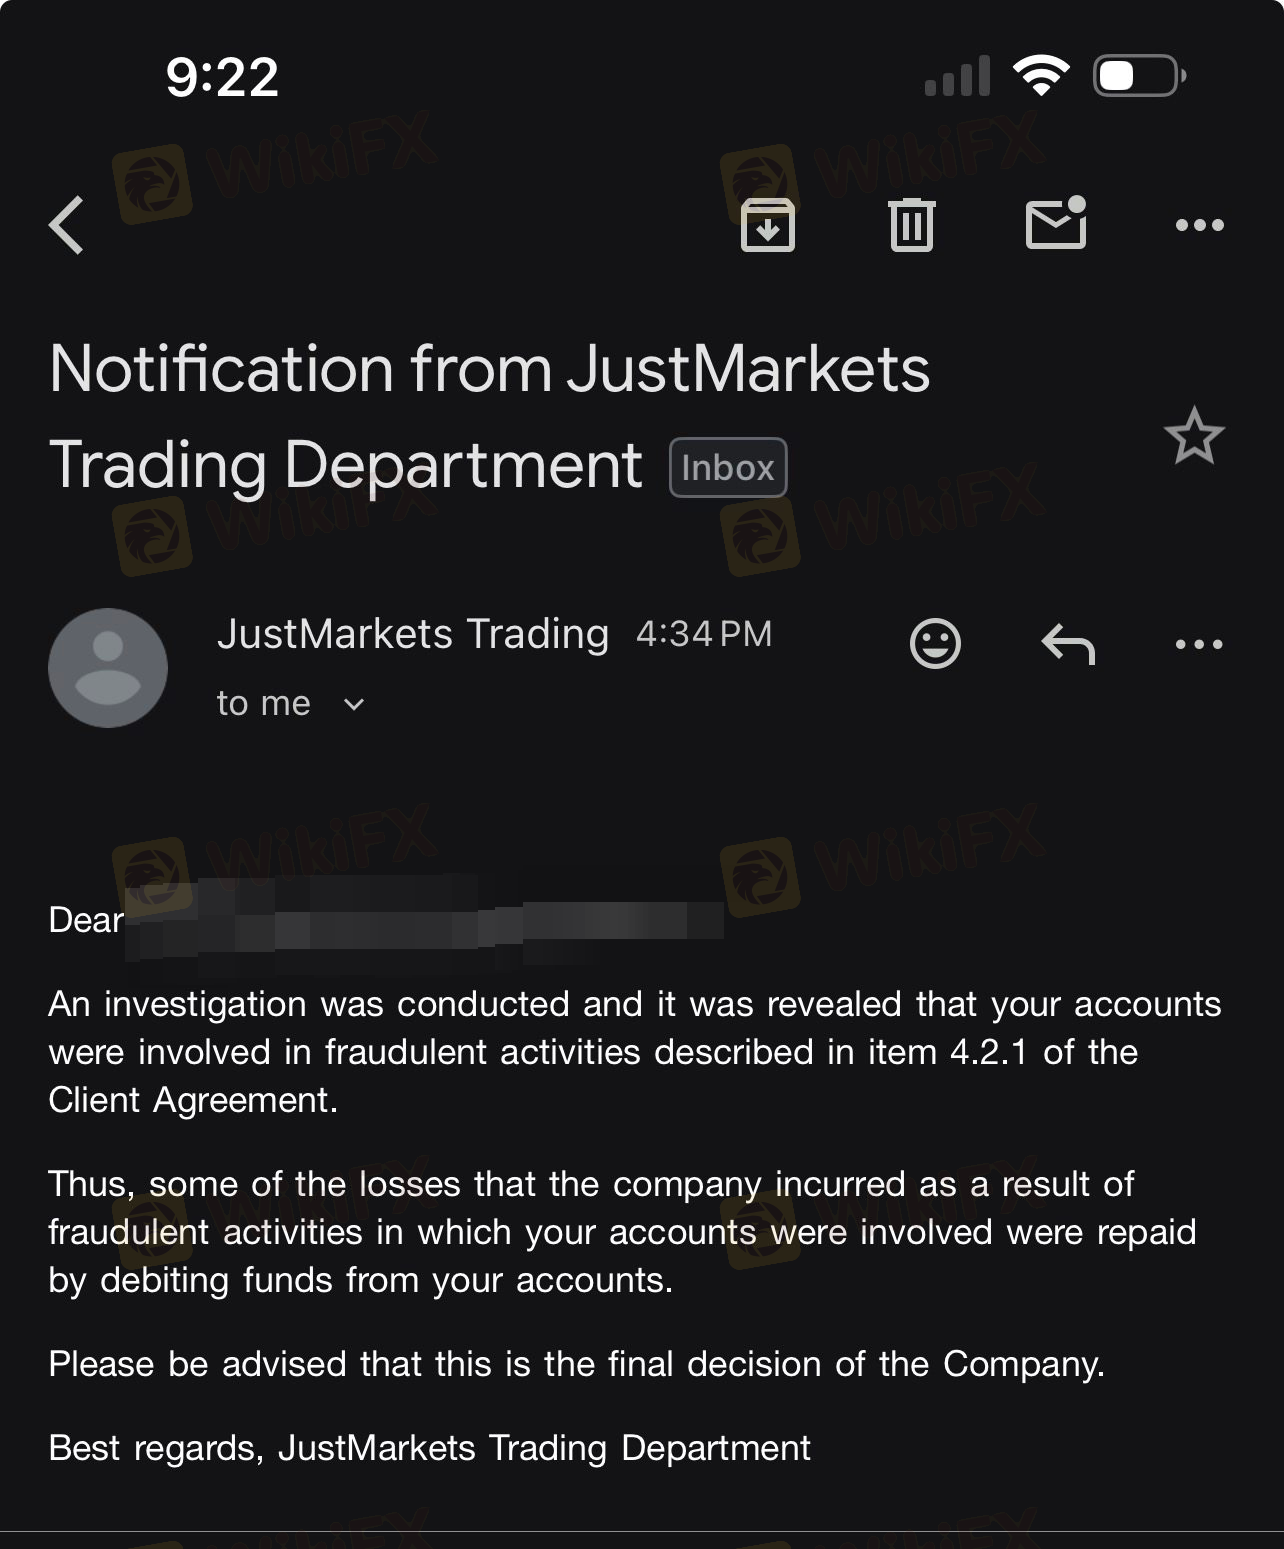Reply to JustMarkets Trading message

tap(1068, 644)
